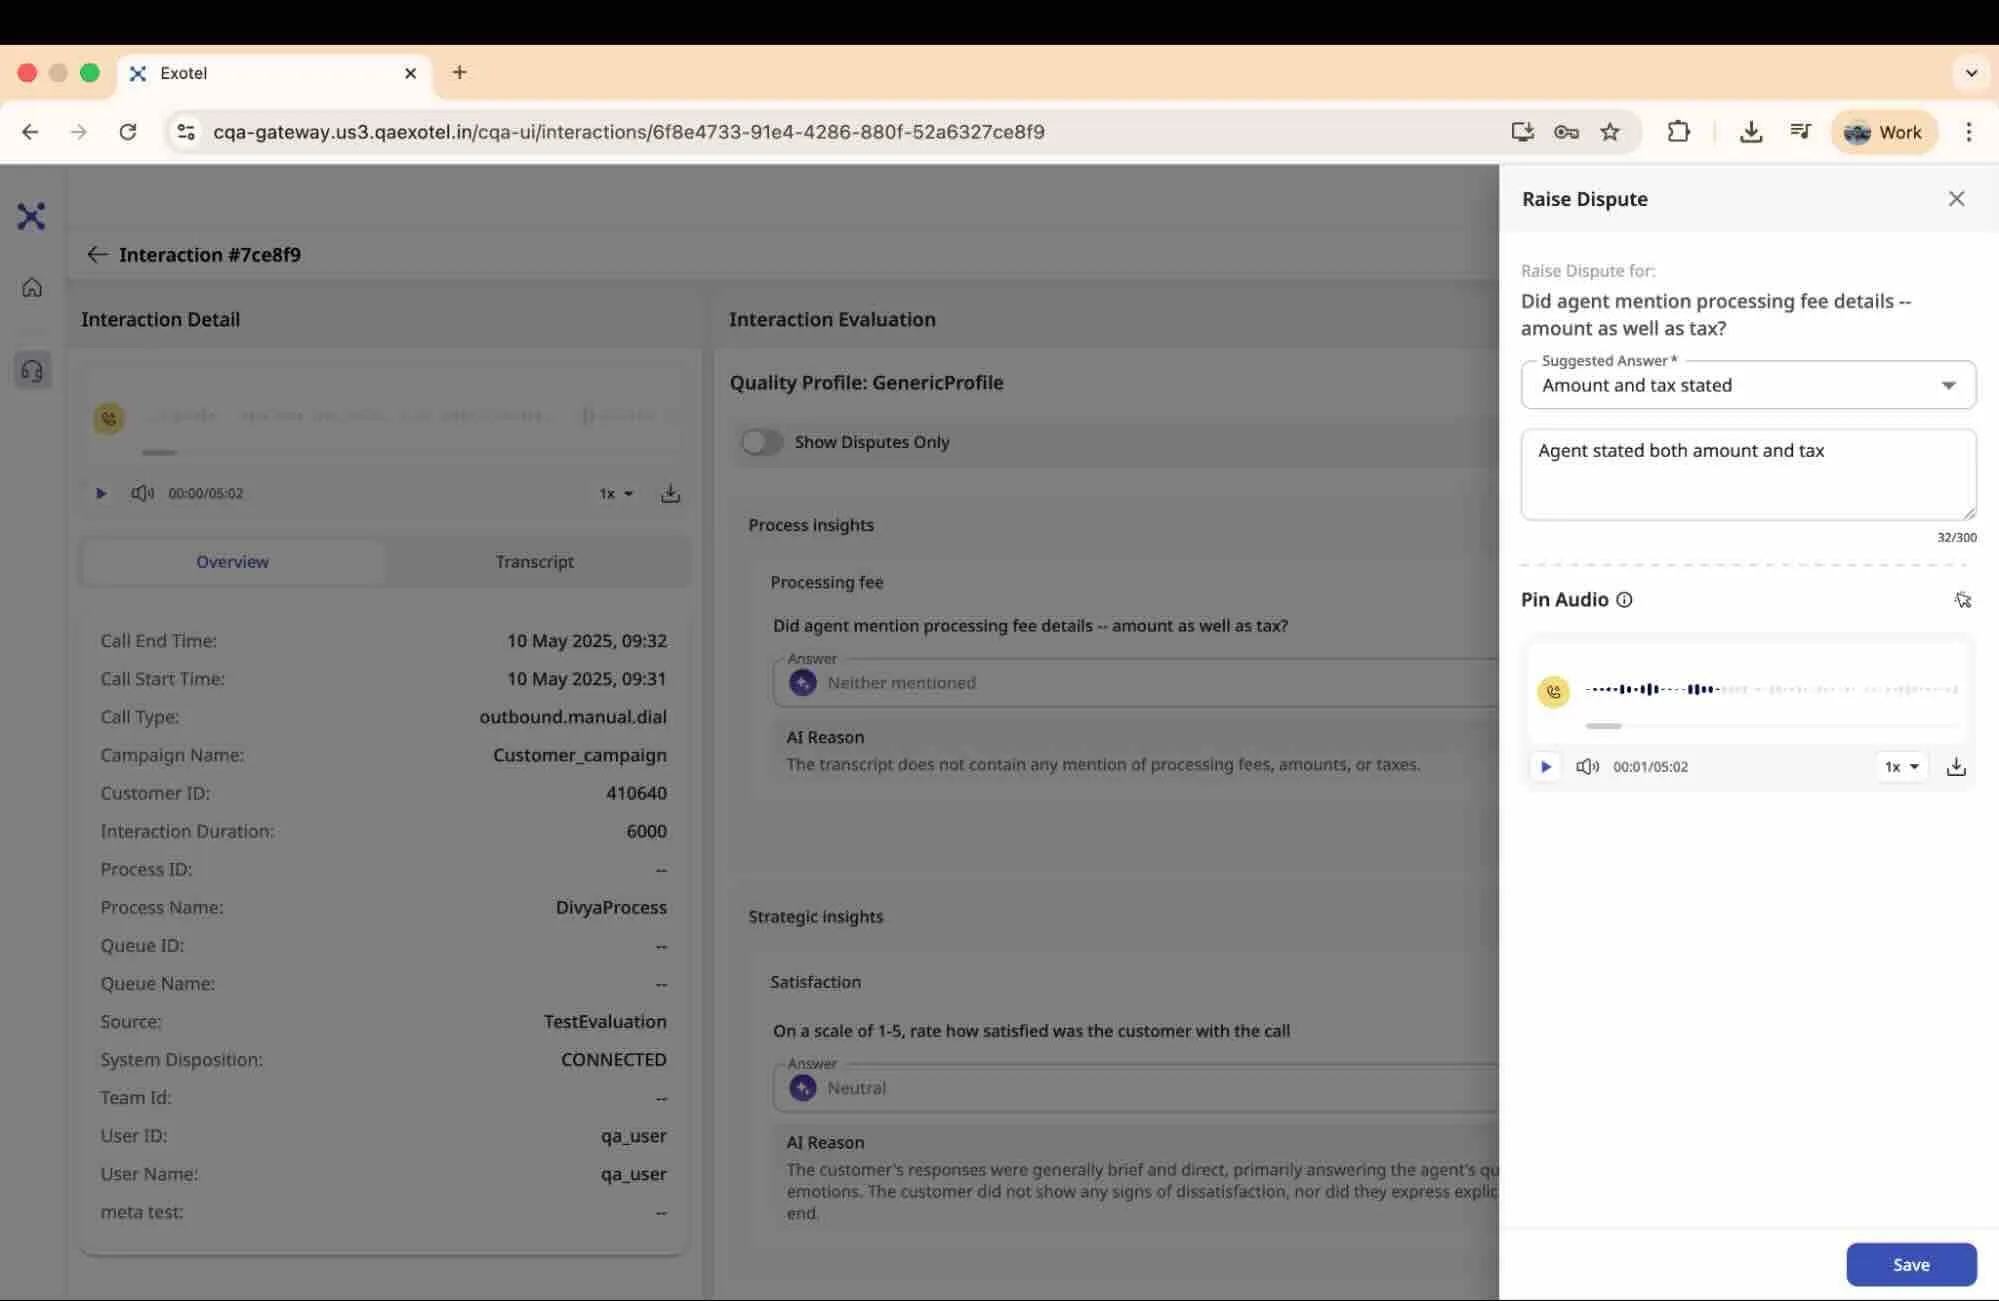Go back in browser history

coord(30,132)
